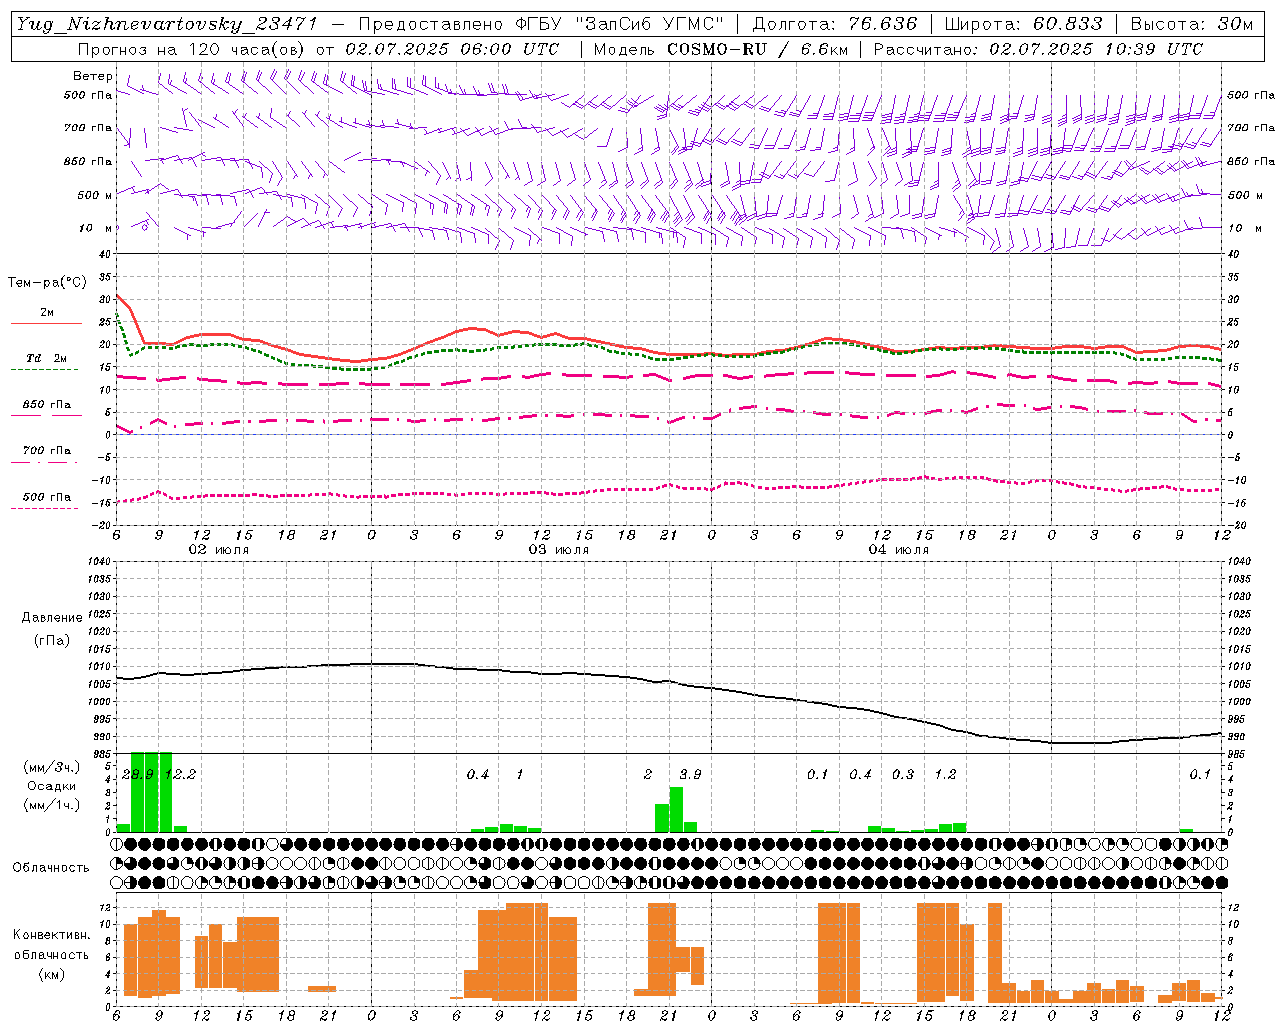Click the 04 июля date label
Image resolution: width=1280 pixels, height=1024 pixels.
[x=899, y=550]
